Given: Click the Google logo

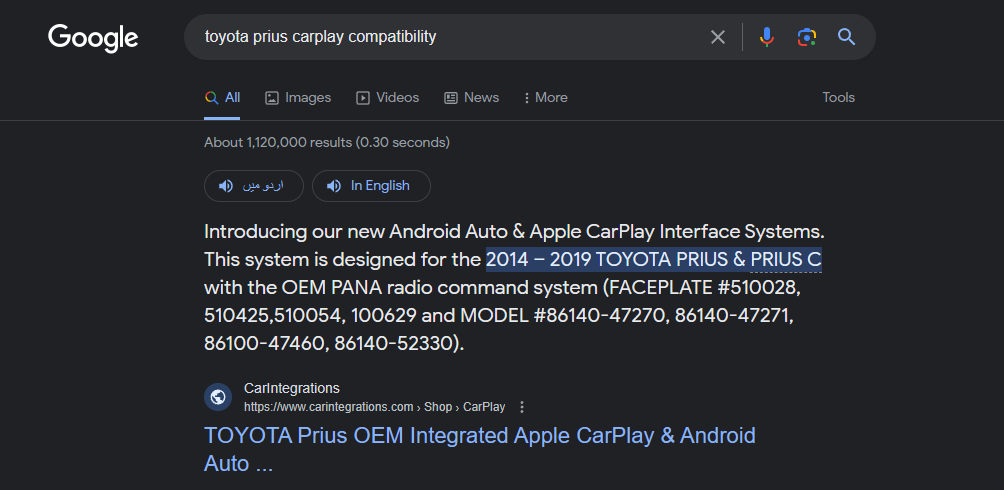Looking at the screenshot, I should 93,38.
